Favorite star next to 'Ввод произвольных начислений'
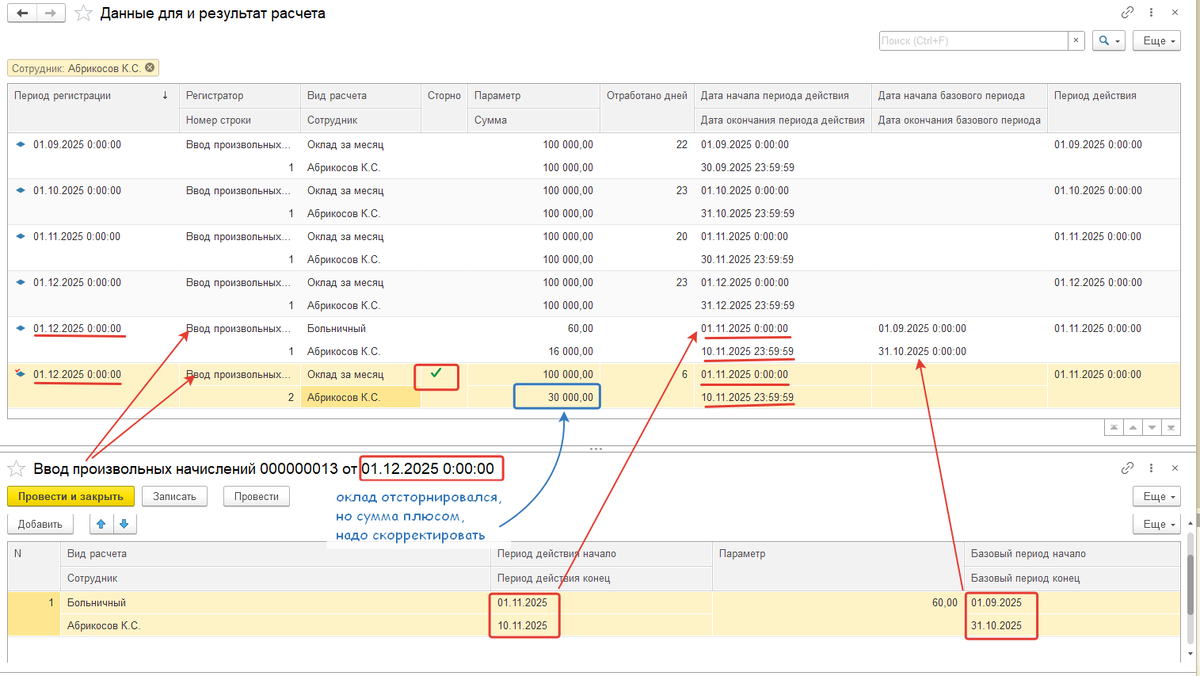Viewport: 1200px width, 676px height. click(17, 468)
